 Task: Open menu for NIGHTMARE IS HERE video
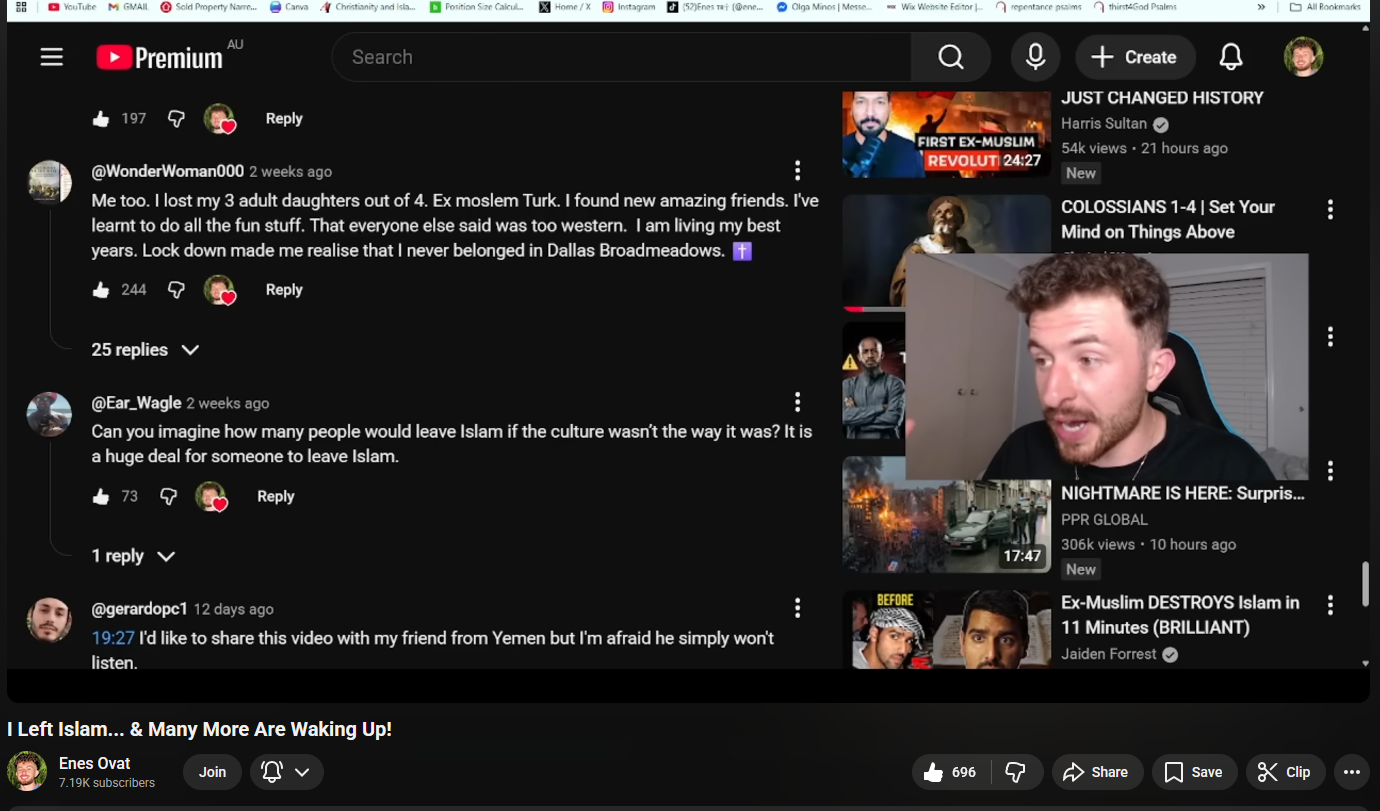[x=1330, y=470]
